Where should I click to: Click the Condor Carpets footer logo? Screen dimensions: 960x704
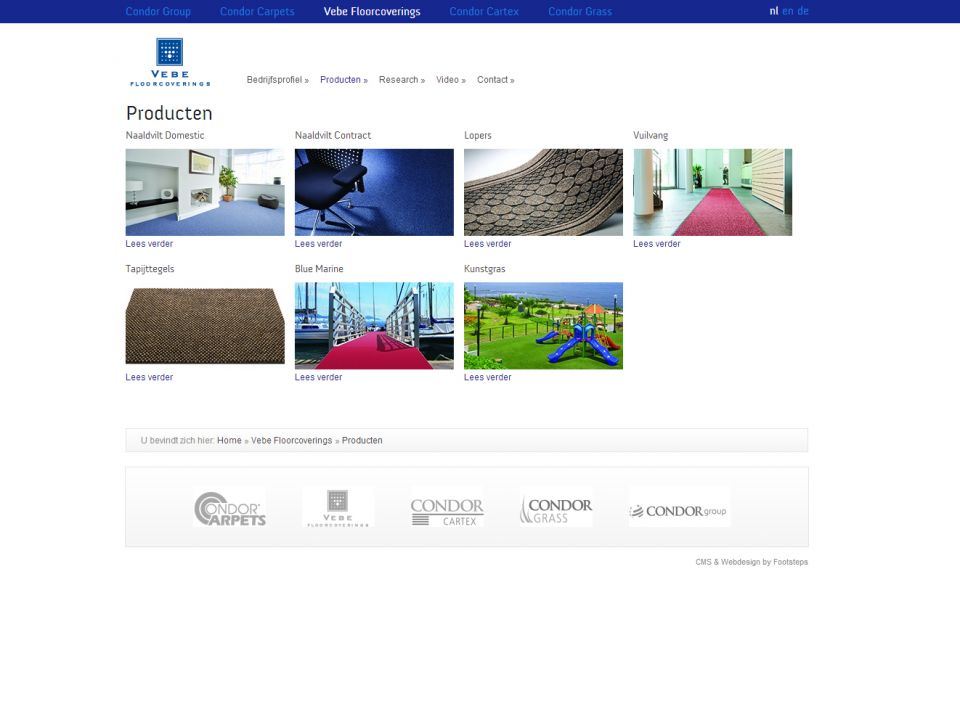click(229, 508)
